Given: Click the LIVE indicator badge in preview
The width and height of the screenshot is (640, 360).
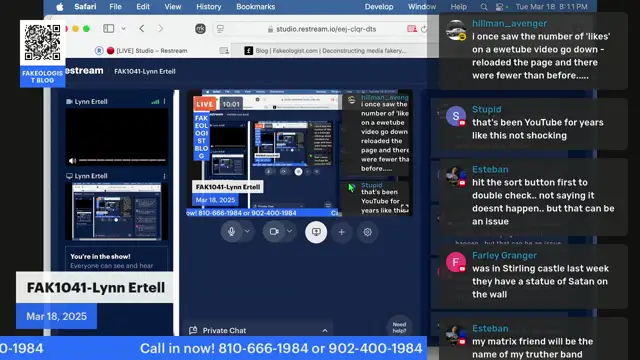Looking at the screenshot, I should pyautogui.click(x=204, y=104).
